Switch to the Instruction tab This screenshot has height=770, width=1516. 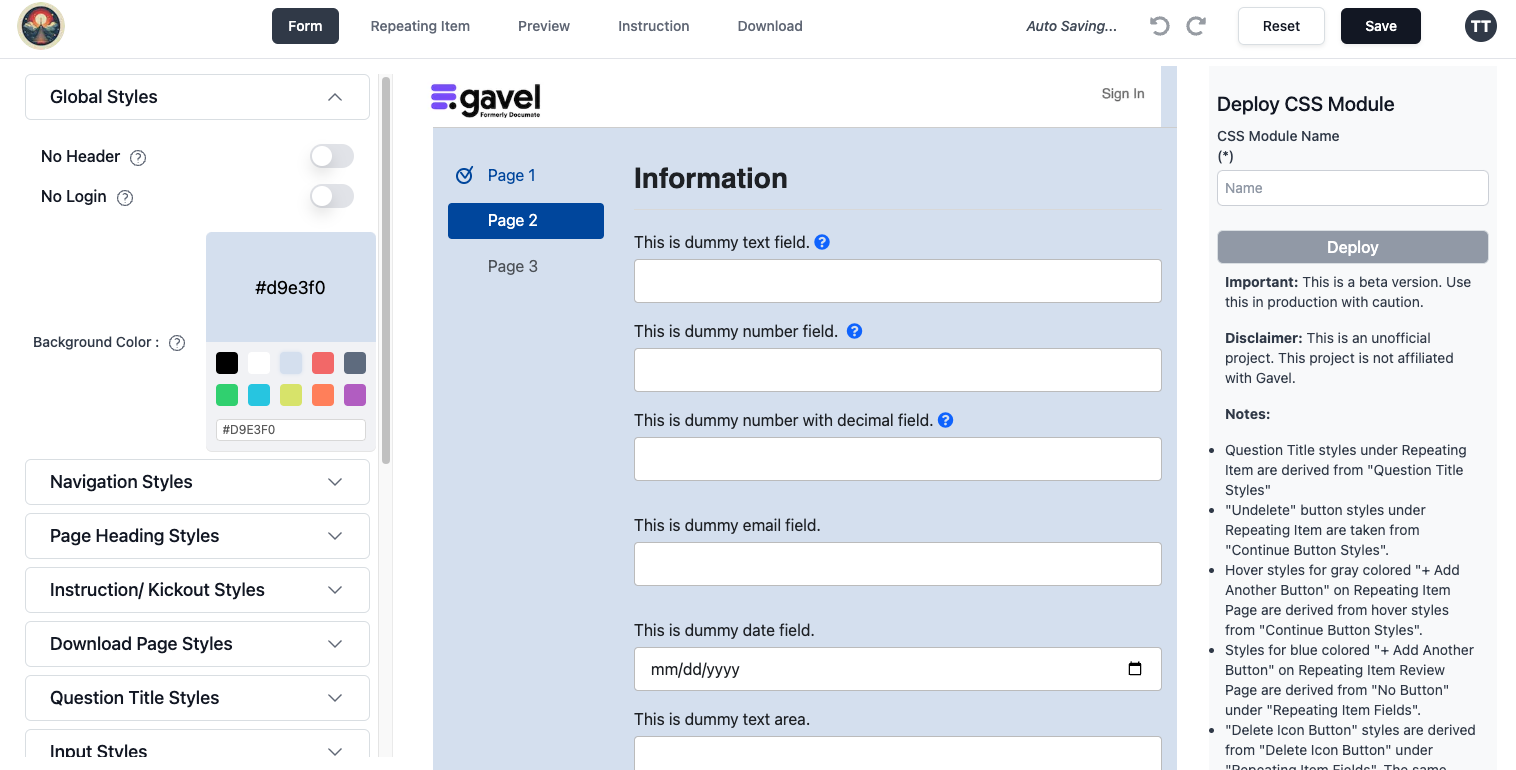tap(654, 26)
